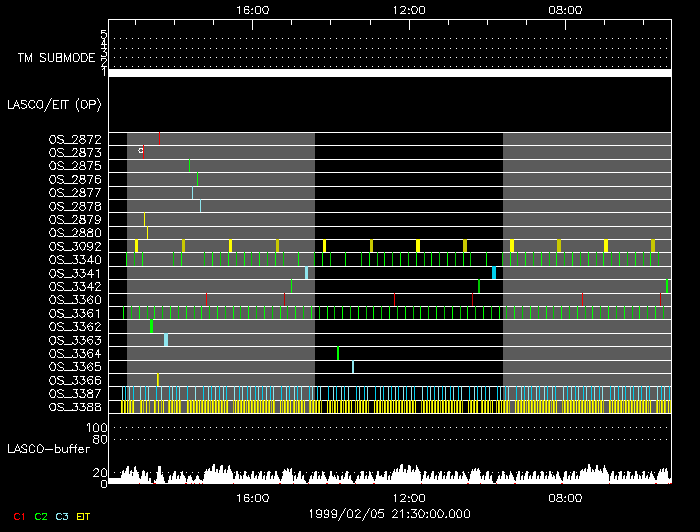700x532 pixels.
Task: Click the OS_3340 row label
Action: [75, 259]
